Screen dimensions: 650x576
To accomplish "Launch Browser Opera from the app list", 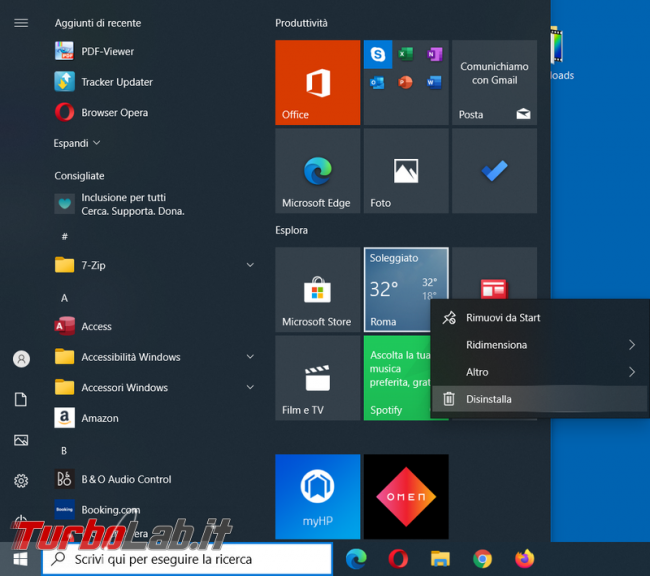I will coord(101,112).
